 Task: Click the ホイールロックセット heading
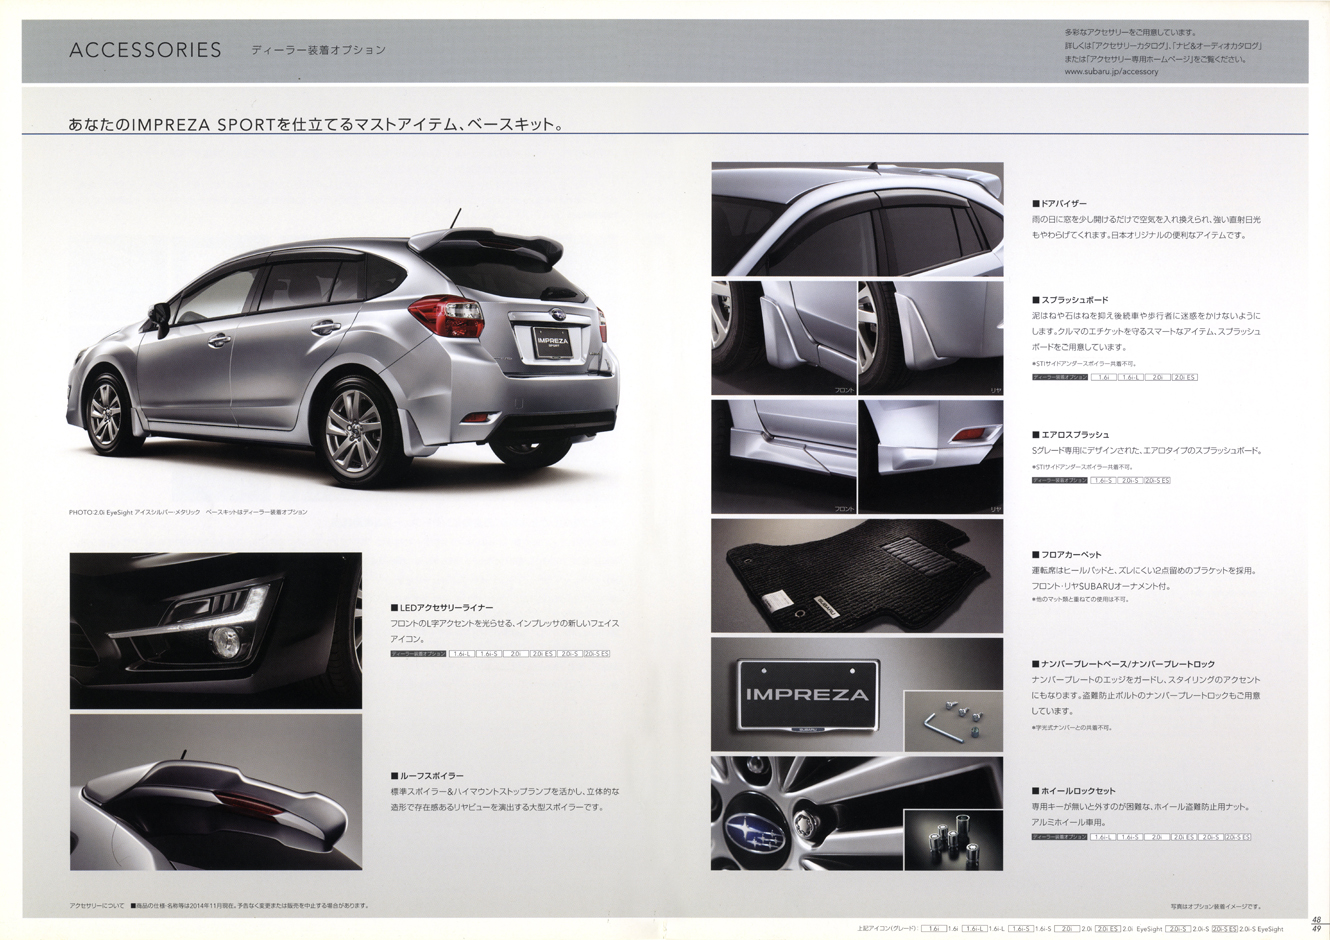click(1074, 791)
